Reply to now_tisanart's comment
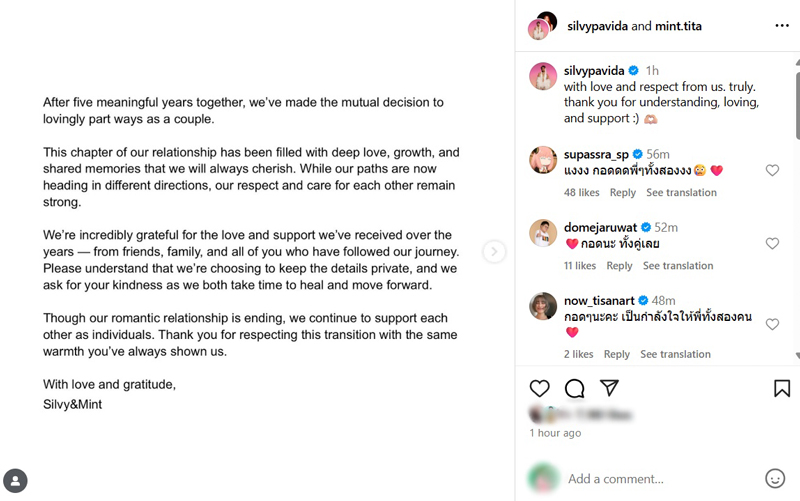Image resolution: width=800 pixels, height=501 pixels. click(x=617, y=354)
